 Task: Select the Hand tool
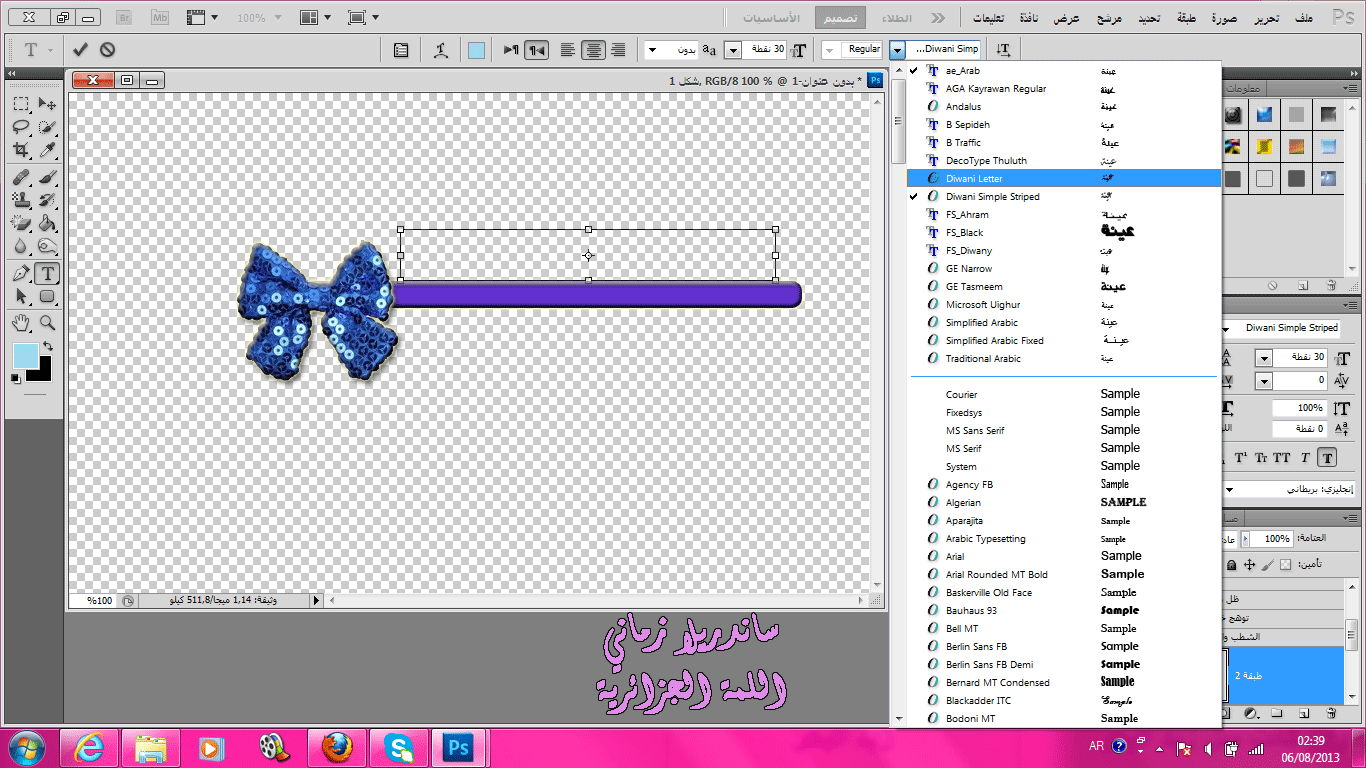21,322
